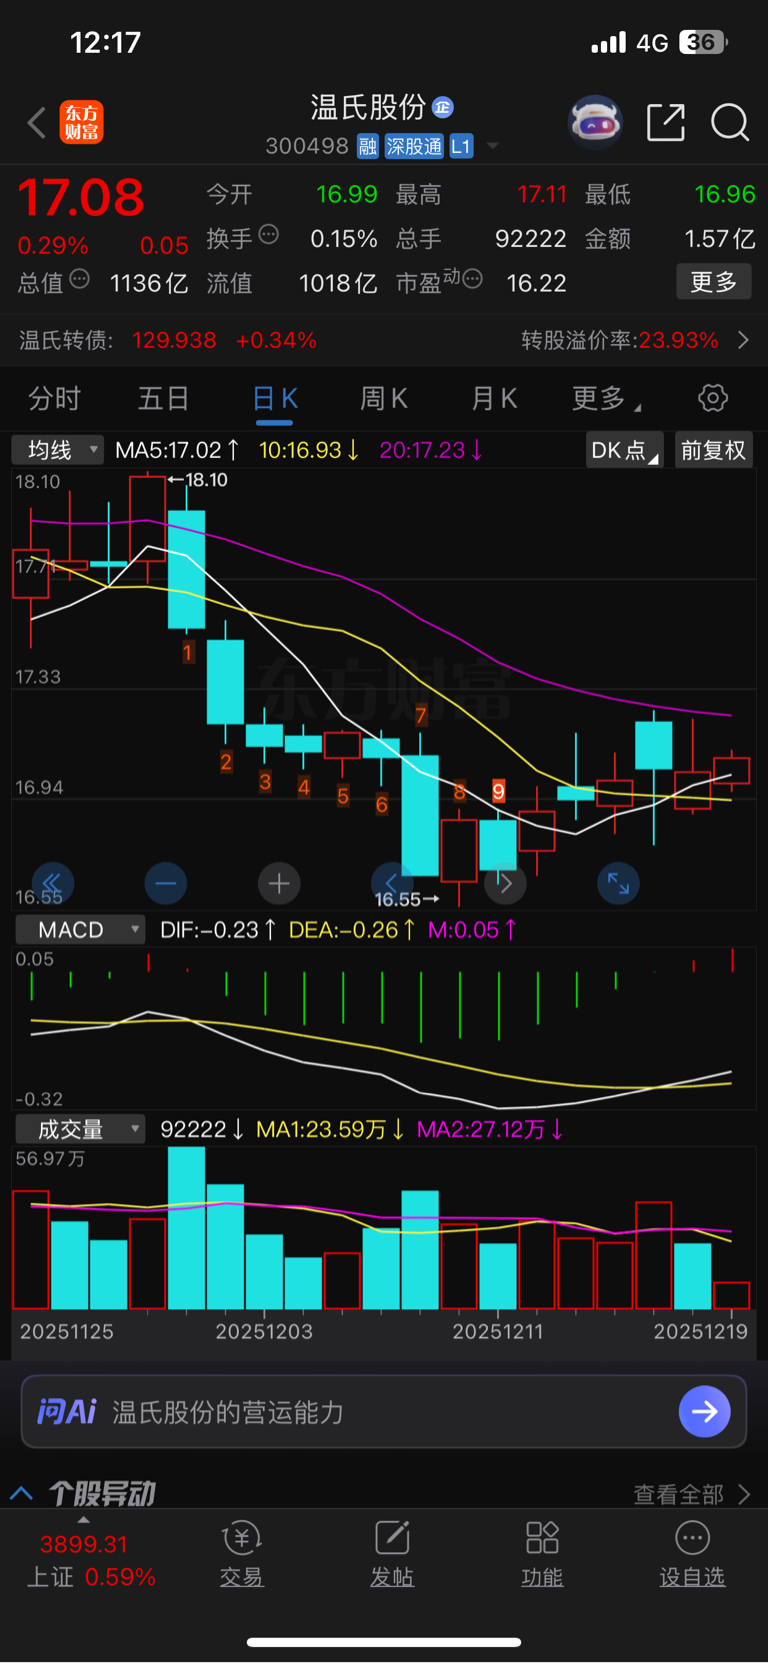The height and width of the screenshot is (1663, 768).
Task: Tap the DIF:-0.23 value
Action: point(218,930)
